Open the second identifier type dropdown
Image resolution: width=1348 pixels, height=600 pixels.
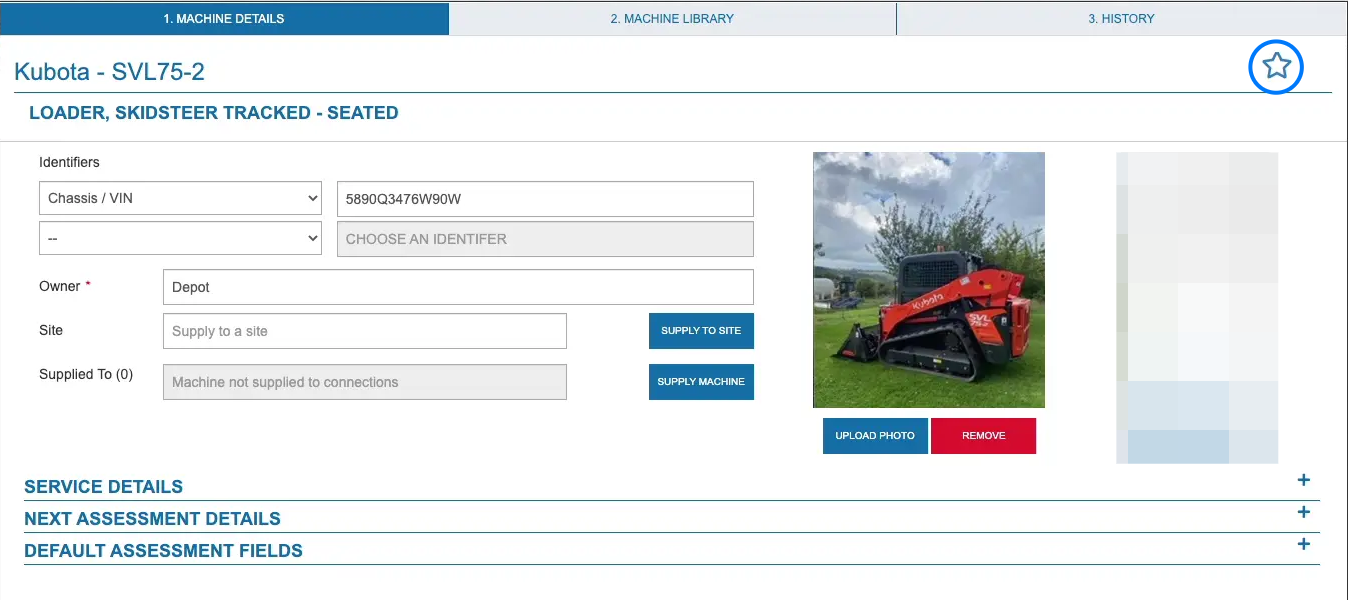180,239
